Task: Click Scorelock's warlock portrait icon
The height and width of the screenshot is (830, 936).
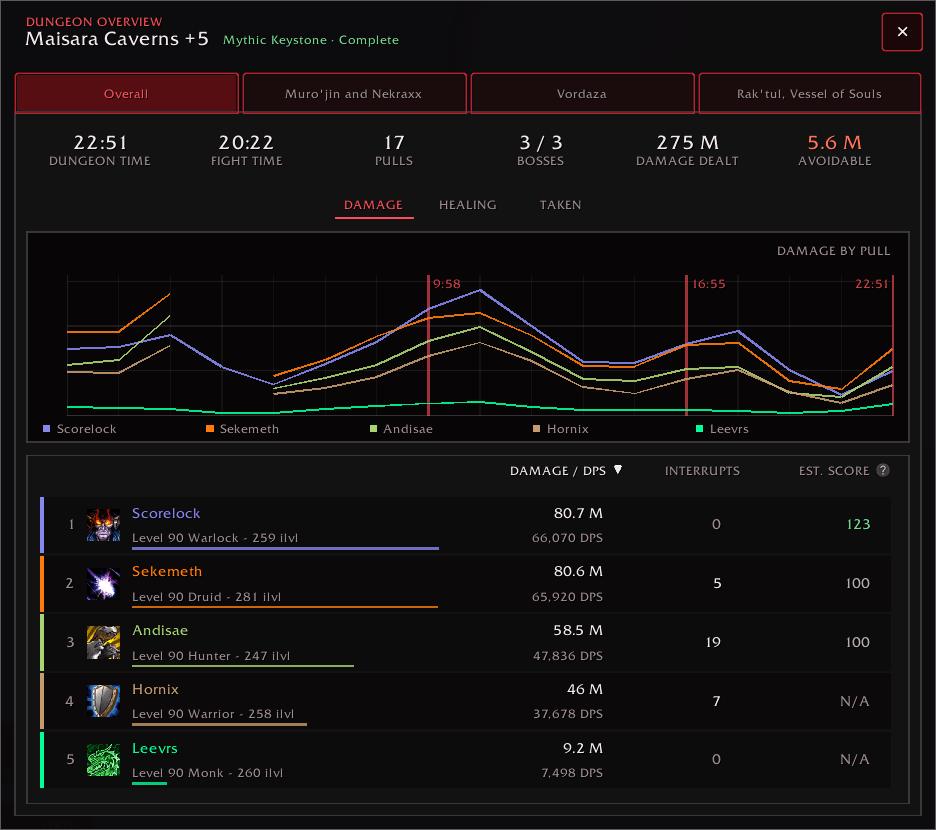Action: tap(103, 525)
